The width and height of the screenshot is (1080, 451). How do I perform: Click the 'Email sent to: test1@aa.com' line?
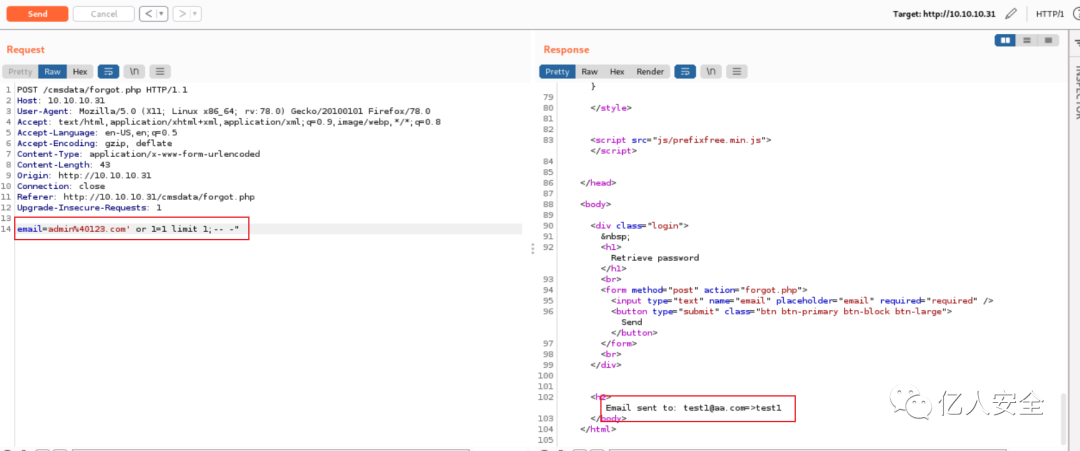(694, 408)
